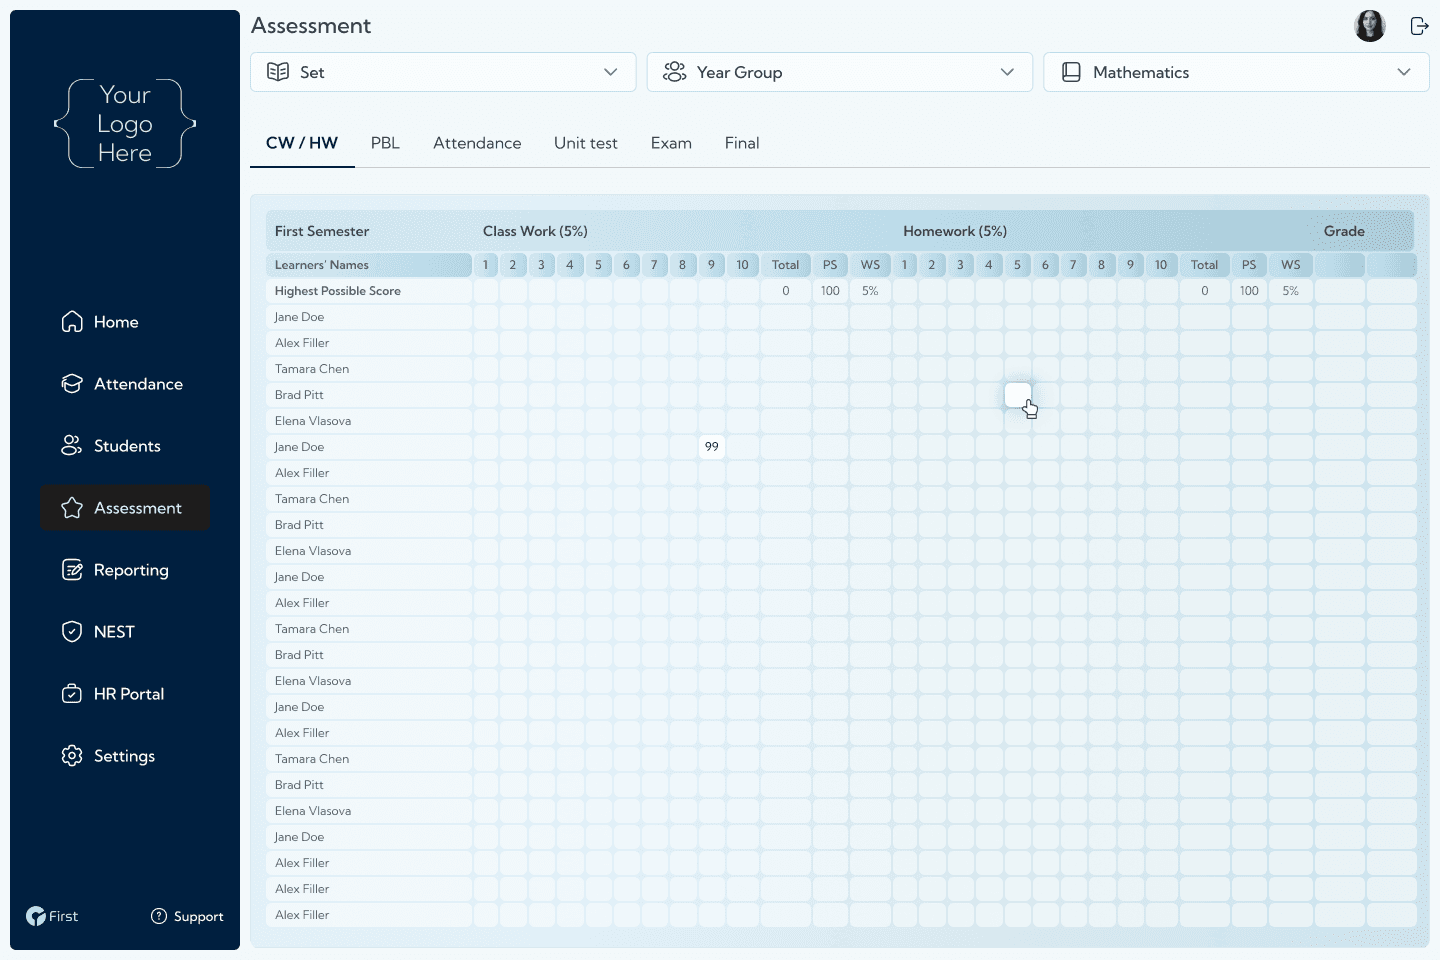Select the Home icon in the sidebar
Viewport: 1440px width, 960px height.
71,321
